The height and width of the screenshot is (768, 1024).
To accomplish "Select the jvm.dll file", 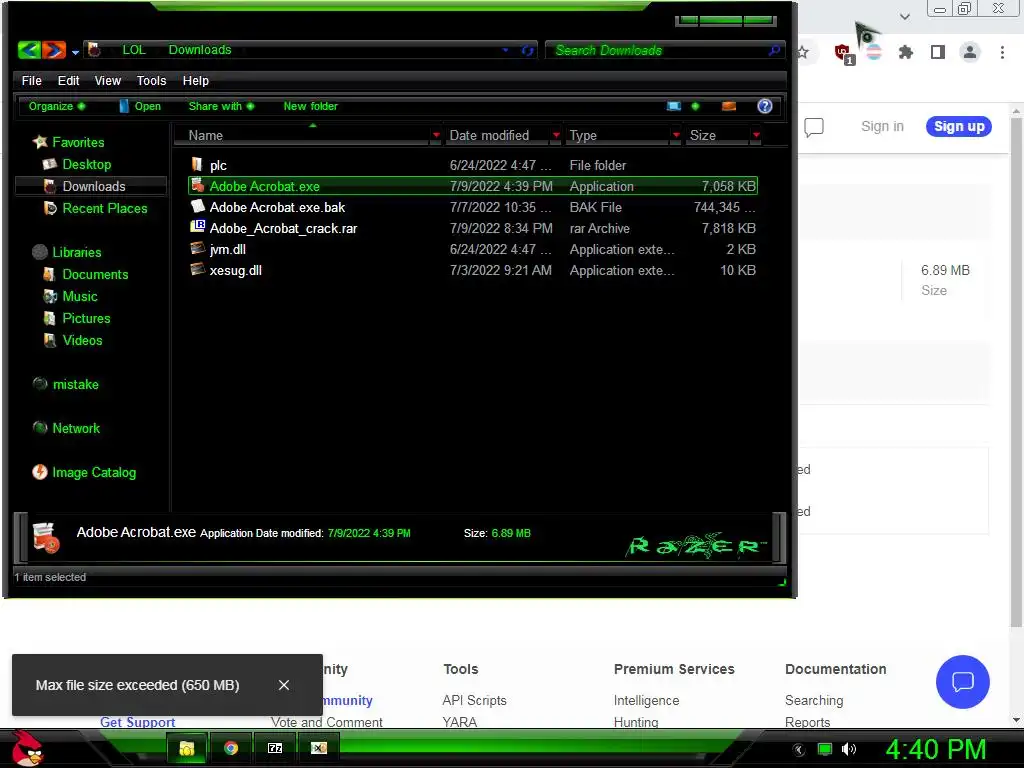I will [473, 249].
